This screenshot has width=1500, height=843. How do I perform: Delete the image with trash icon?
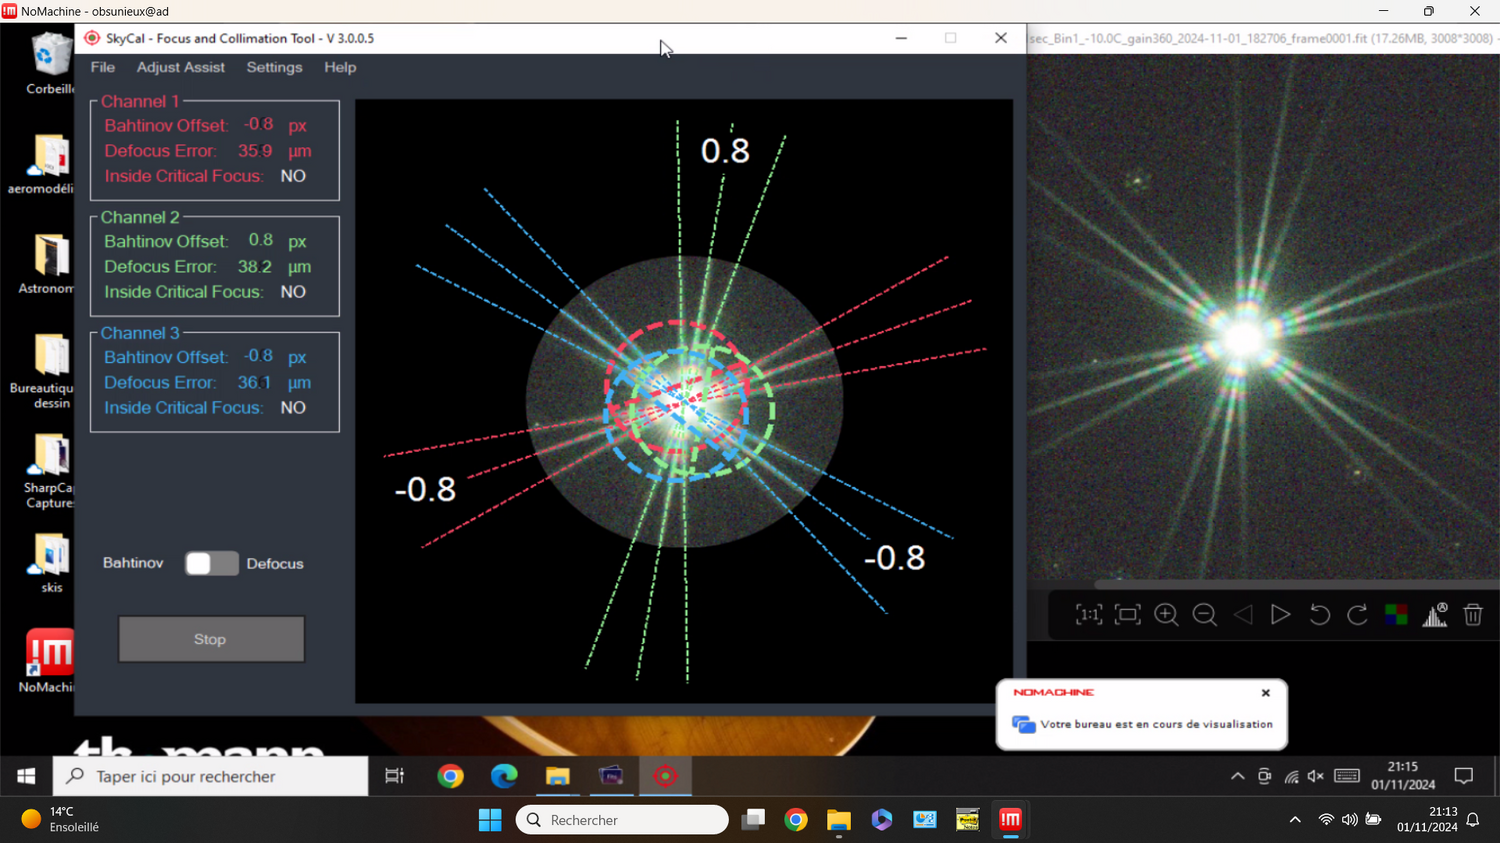(1473, 615)
